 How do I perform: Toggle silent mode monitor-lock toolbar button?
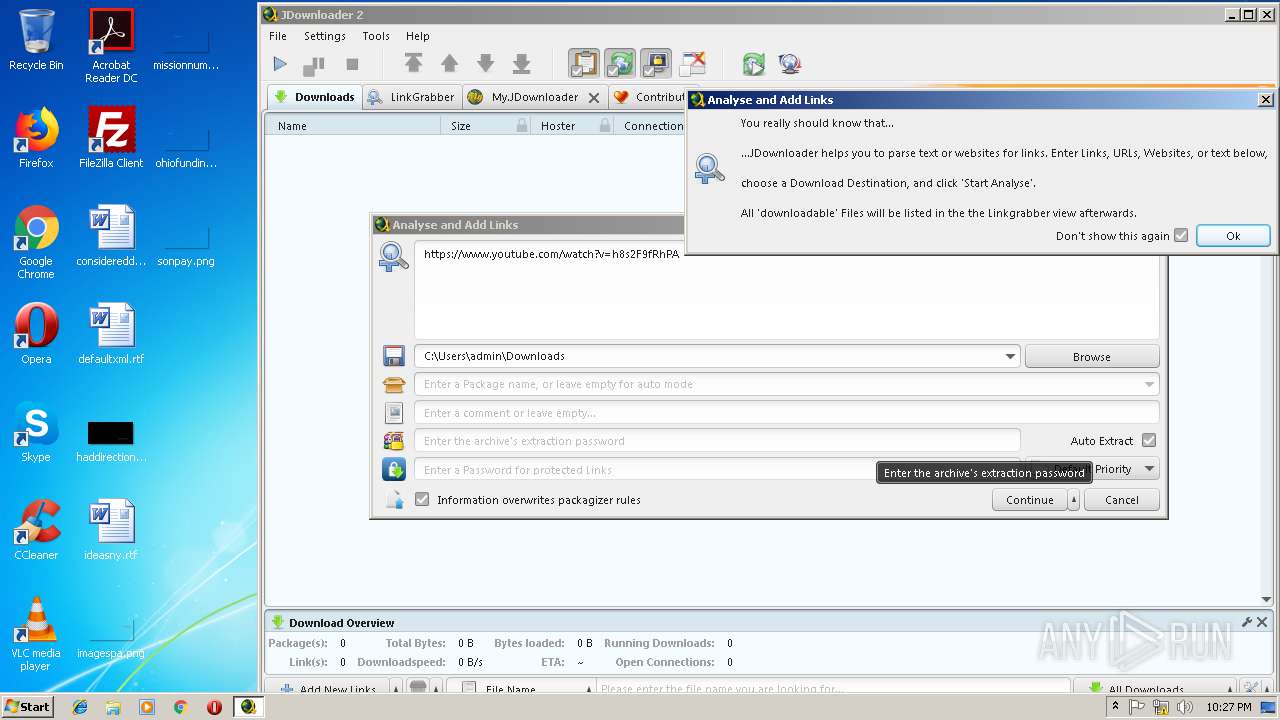[x=656, y=64]
